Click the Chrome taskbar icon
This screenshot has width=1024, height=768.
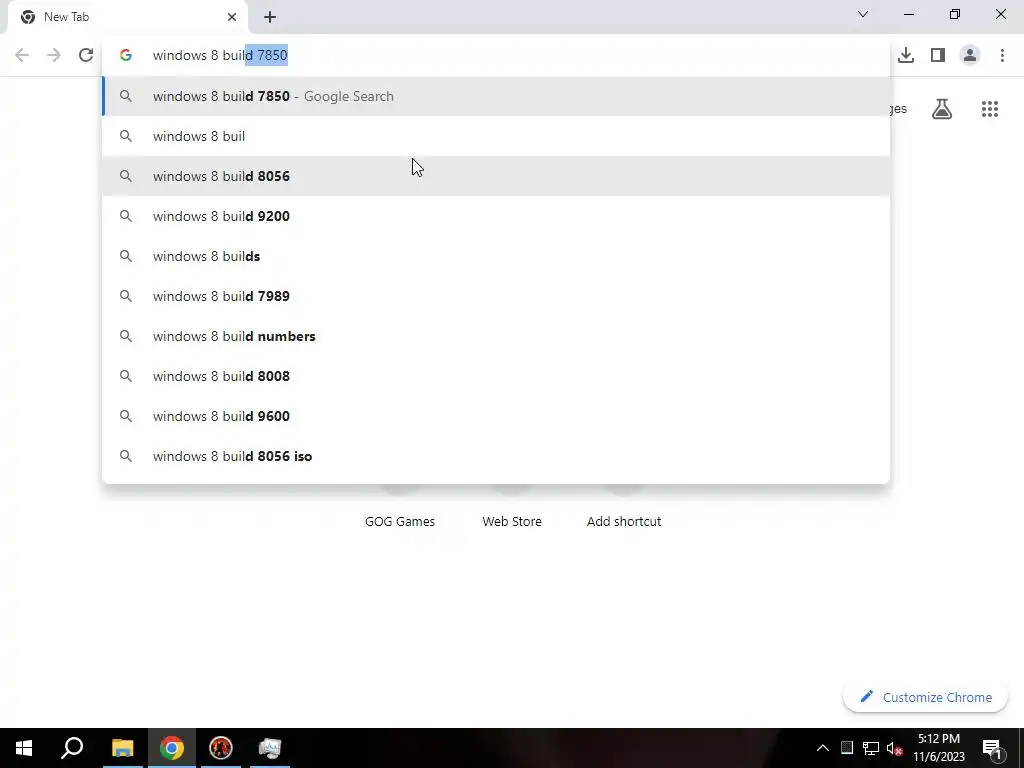tap(172, 748)
